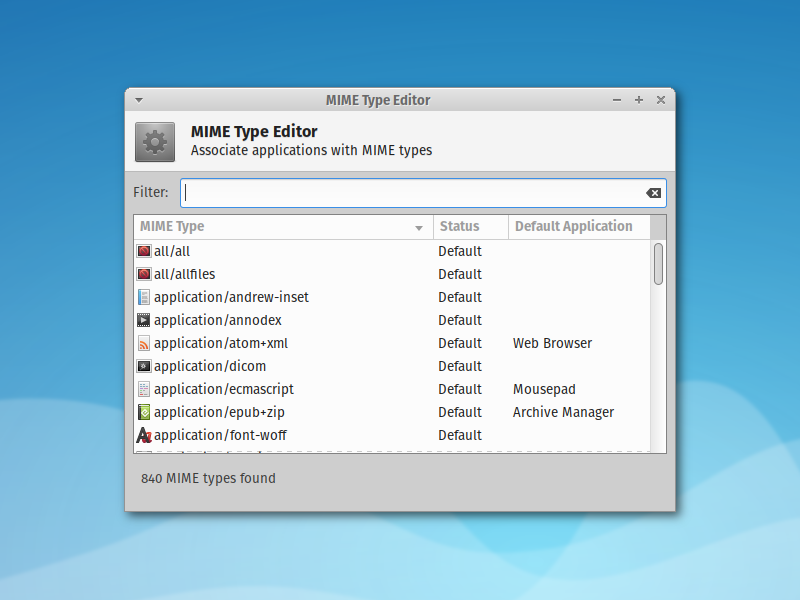
Task: Click the Web Browser entry for application/atom+xml
Action: coord(552,343)
